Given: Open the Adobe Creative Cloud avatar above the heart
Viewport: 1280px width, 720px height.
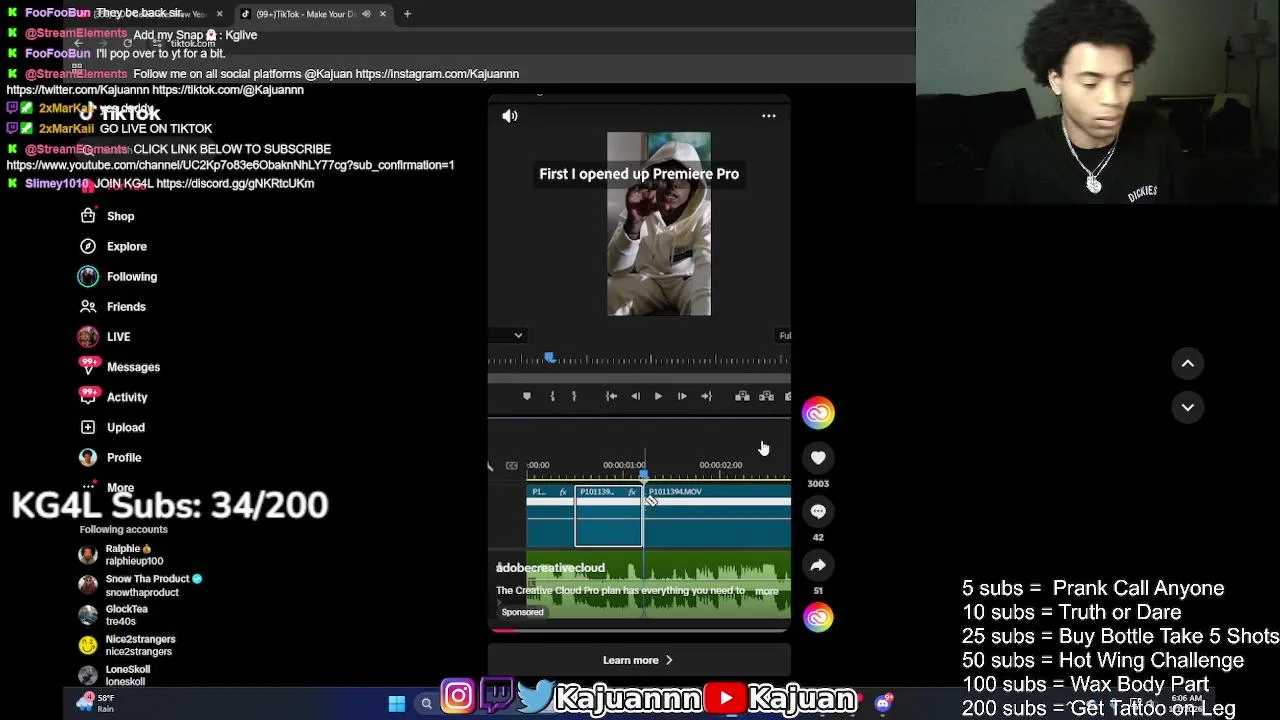Looking at the screenshot, I should pos(818,413).
